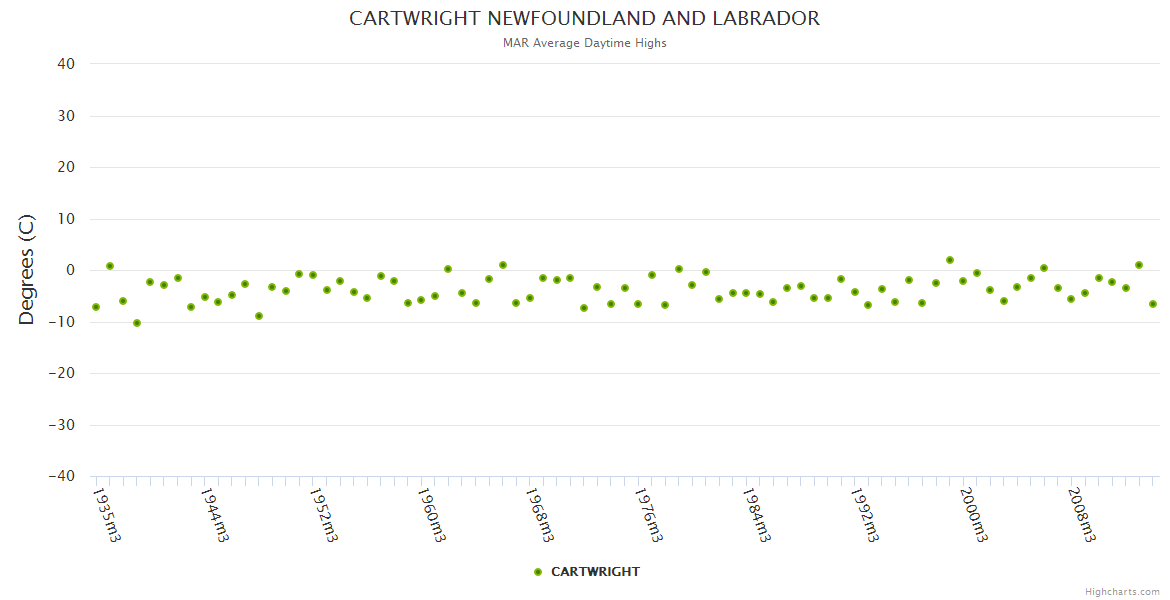Toggle the CARTWRIGHT series legend item
Viewport: 1170px width, 600px height.
(594, 572)
